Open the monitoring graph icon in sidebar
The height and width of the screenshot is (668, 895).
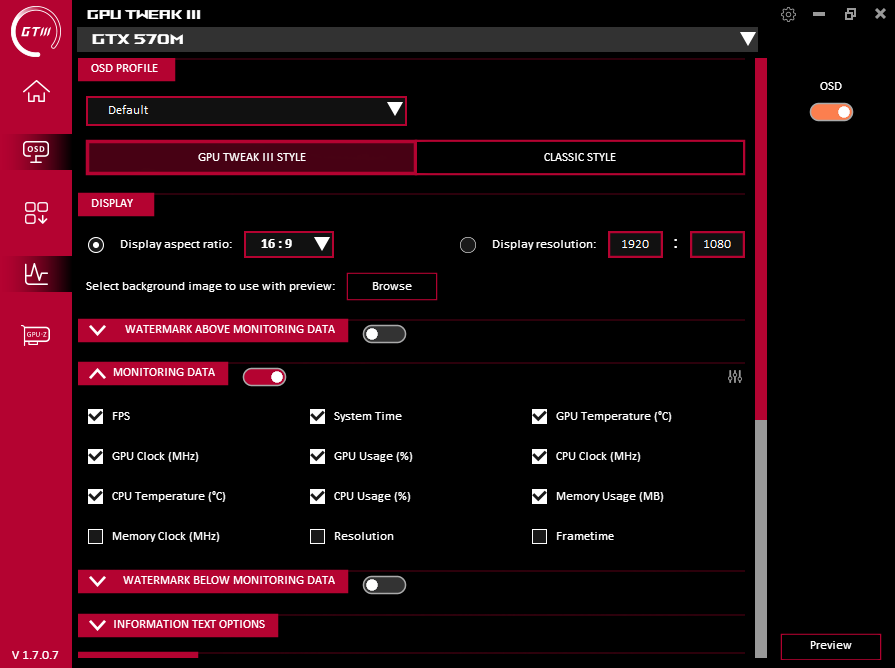[x=36, y=273]
